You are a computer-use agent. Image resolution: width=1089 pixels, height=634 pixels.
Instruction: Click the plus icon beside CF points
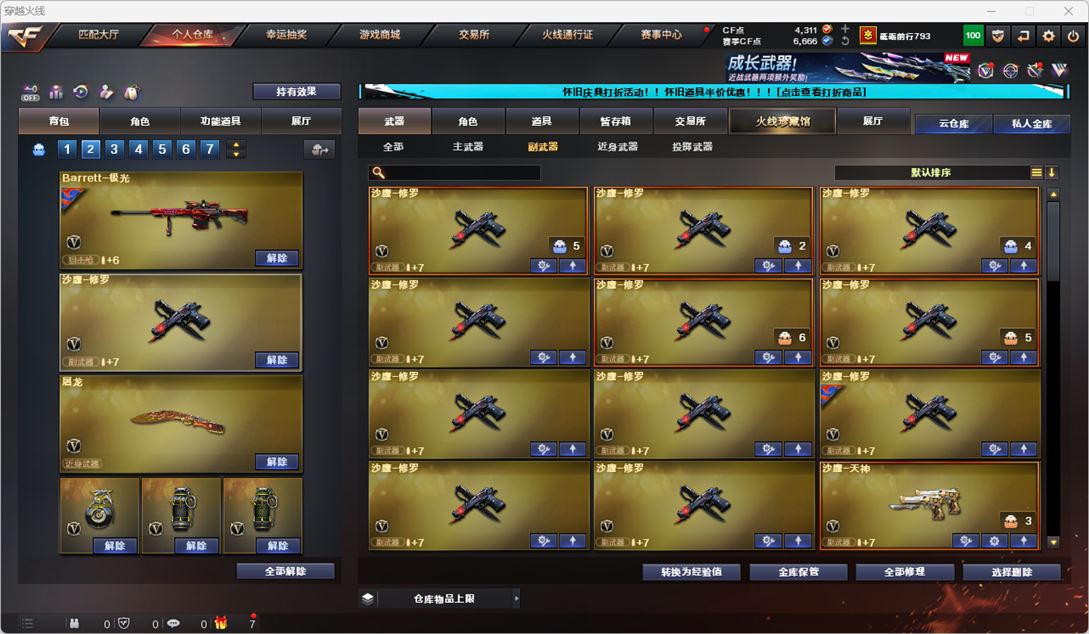(845, 29)
